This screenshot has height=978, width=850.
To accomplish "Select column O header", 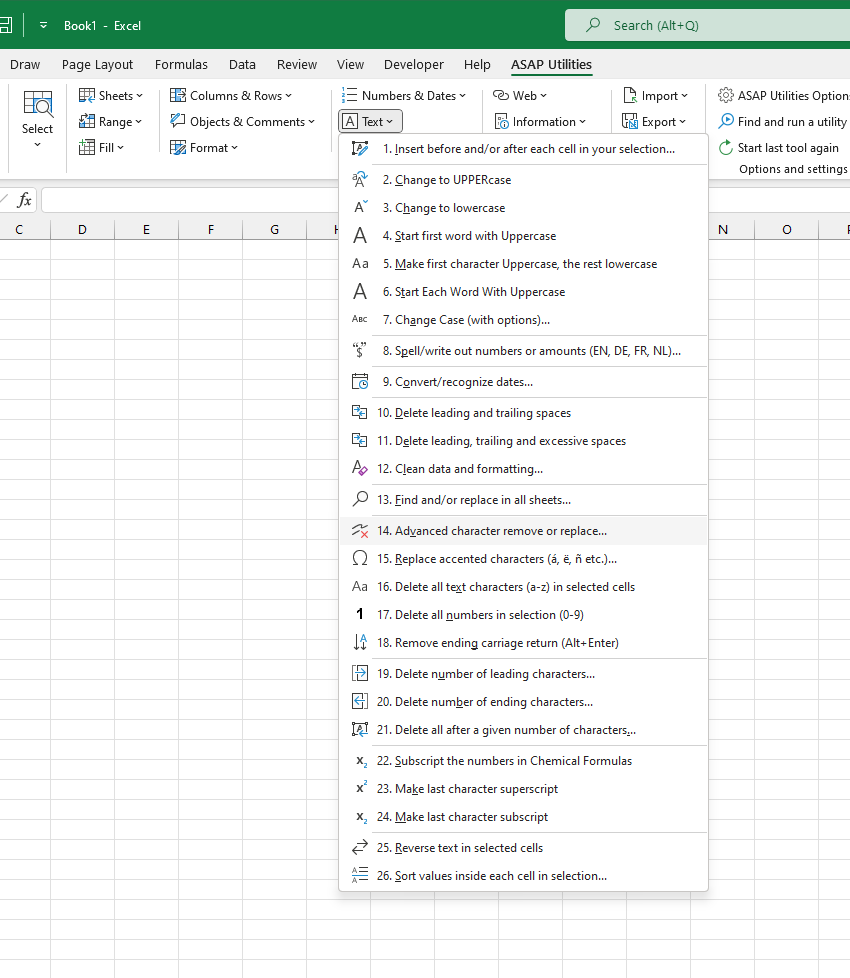I will [x=786, y=230].
